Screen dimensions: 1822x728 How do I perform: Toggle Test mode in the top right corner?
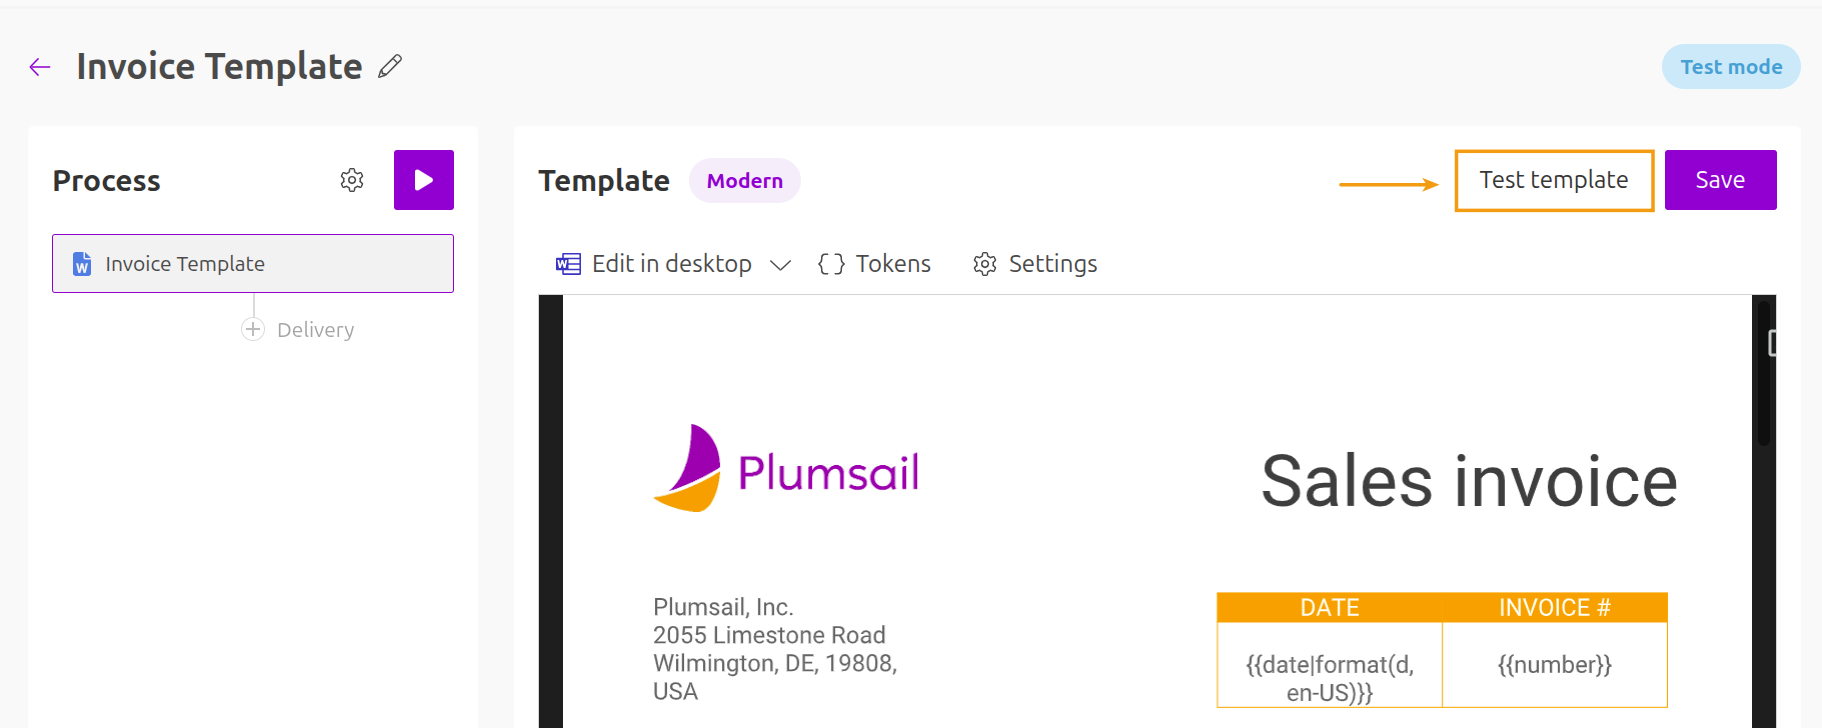(x=1730, y=66)
